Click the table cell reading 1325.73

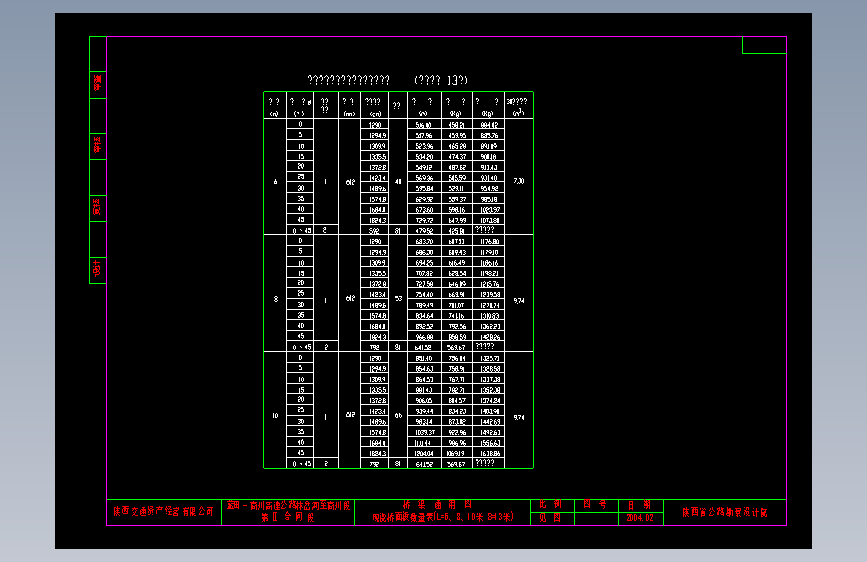[489, 358]
